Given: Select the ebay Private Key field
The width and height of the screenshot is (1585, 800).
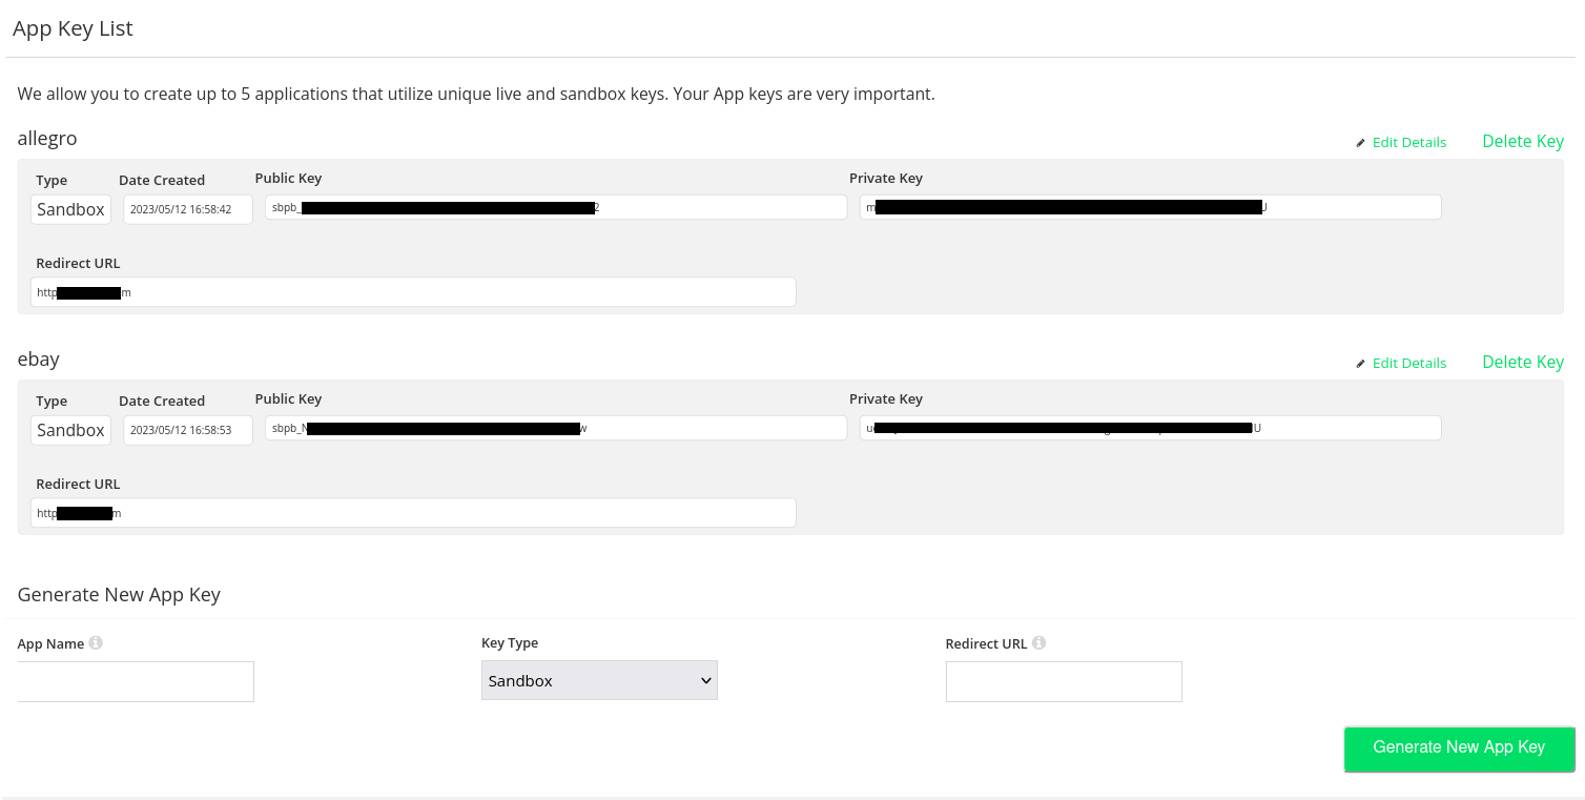Looking at the screenshot, I should click(x=1150, y=427).
